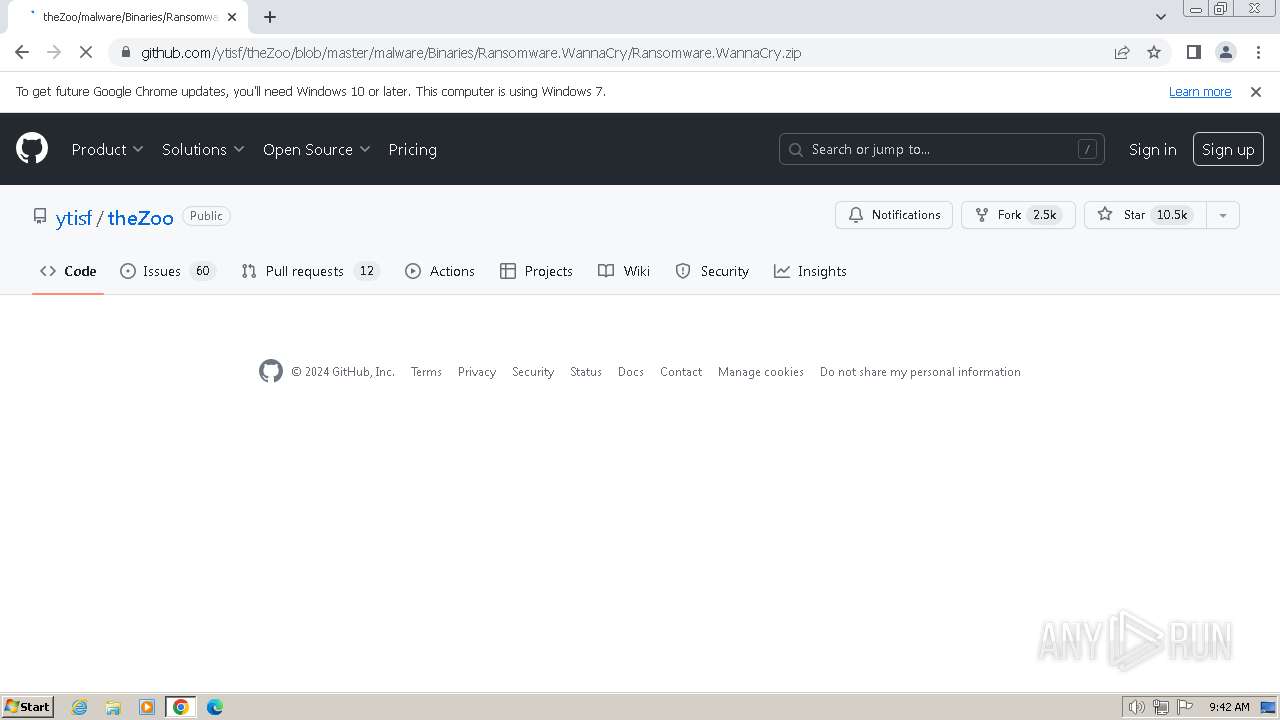Open the Contact footer link
1280x720 pixels.
[x=681, y=372]
